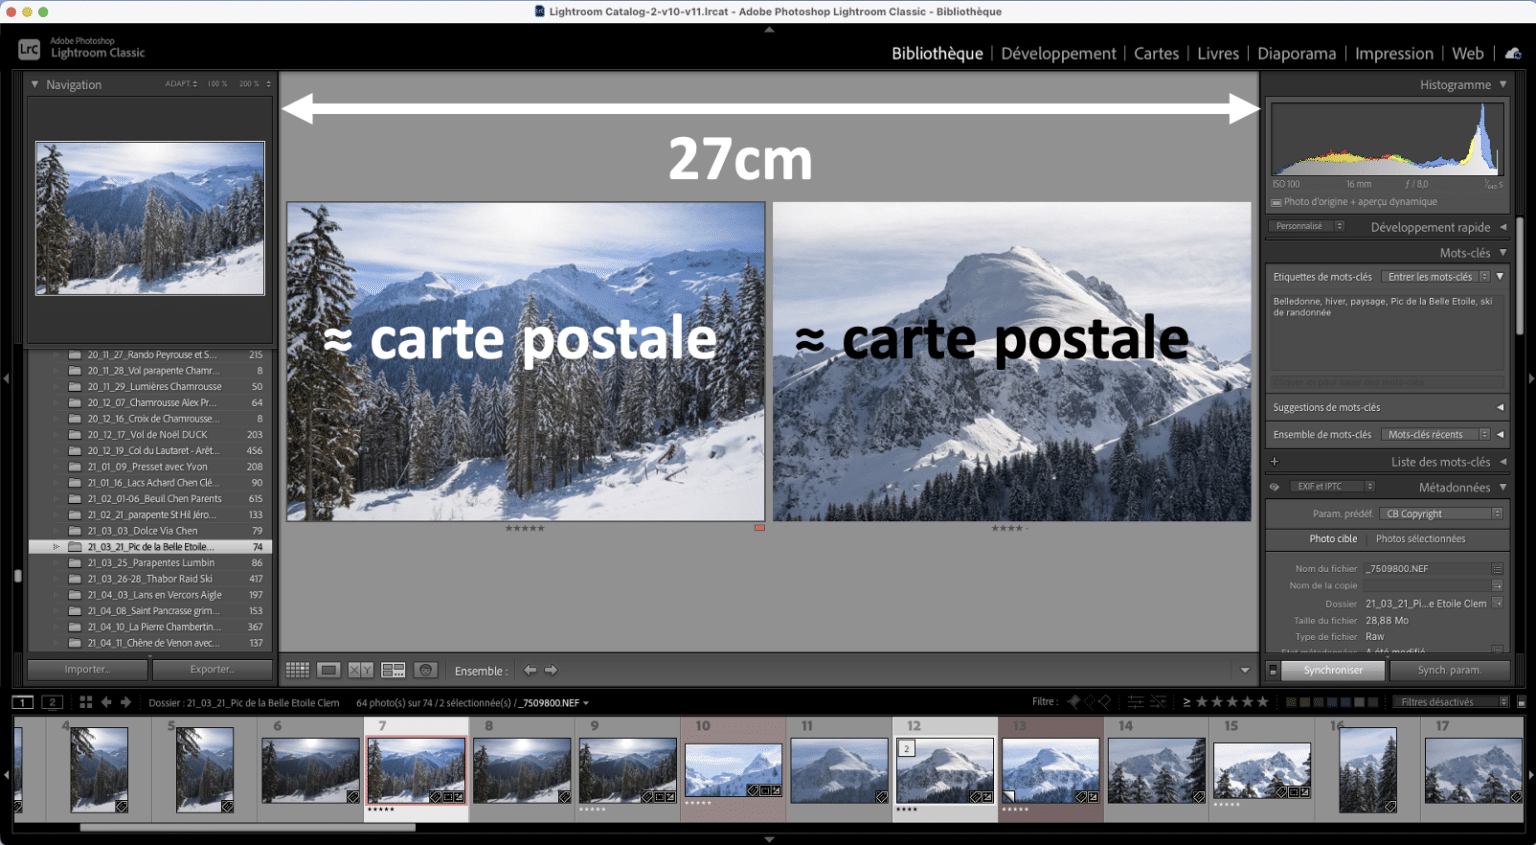The width and height of the screenshot is (1536, 845).
Task: Click the Exporter button
Action: tap(212, 669)
